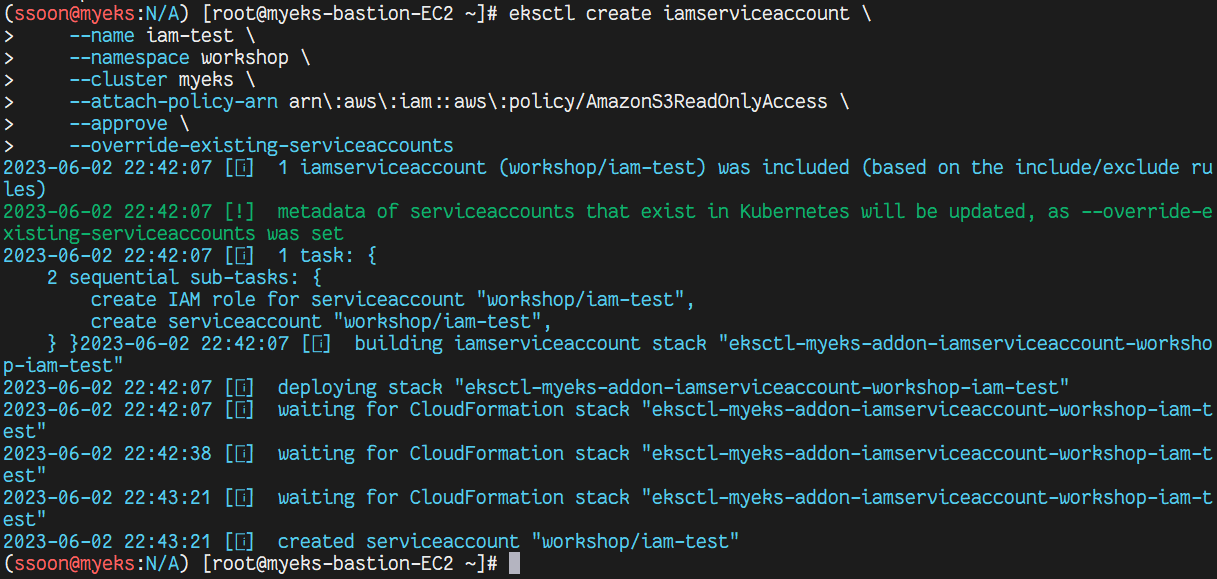Click the '2 sequential sub-tasks: {' line
Screen dimensions: 1217x579
[182, 278]
